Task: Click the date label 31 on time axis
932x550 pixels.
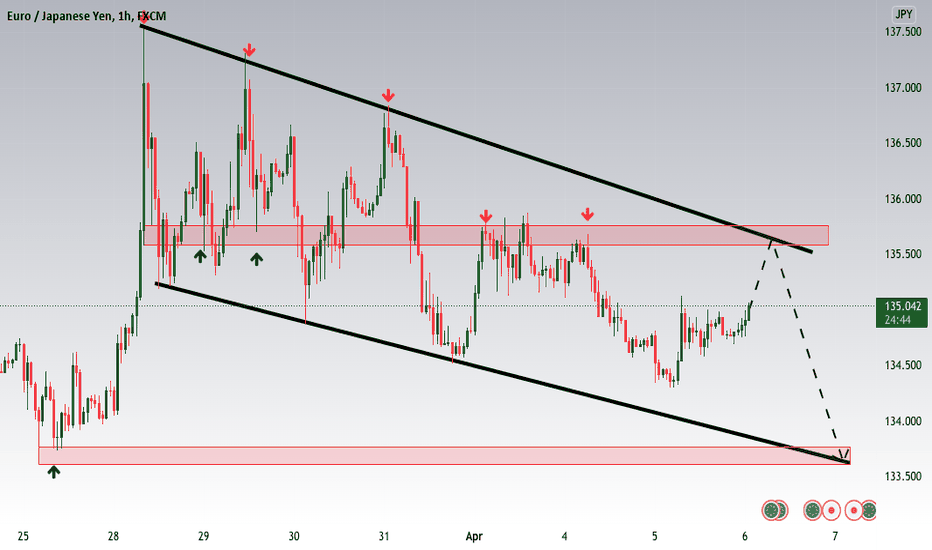Action: pos(384,536)
